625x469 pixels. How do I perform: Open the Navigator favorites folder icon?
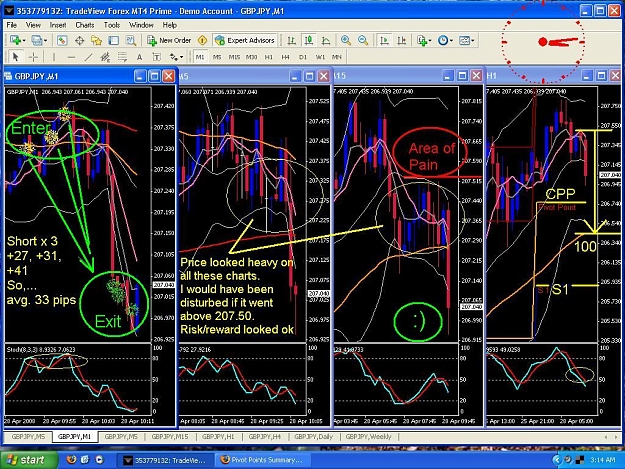coord(96,40)
